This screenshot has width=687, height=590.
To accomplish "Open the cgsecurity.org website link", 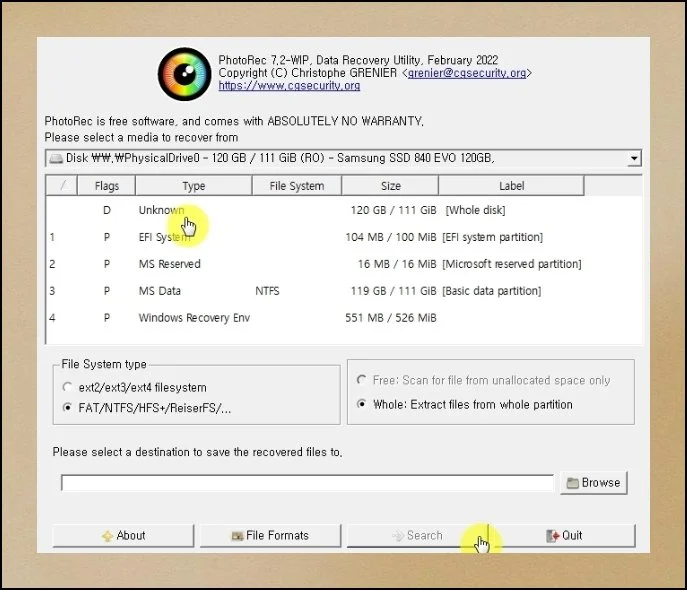I will [289, 86].
